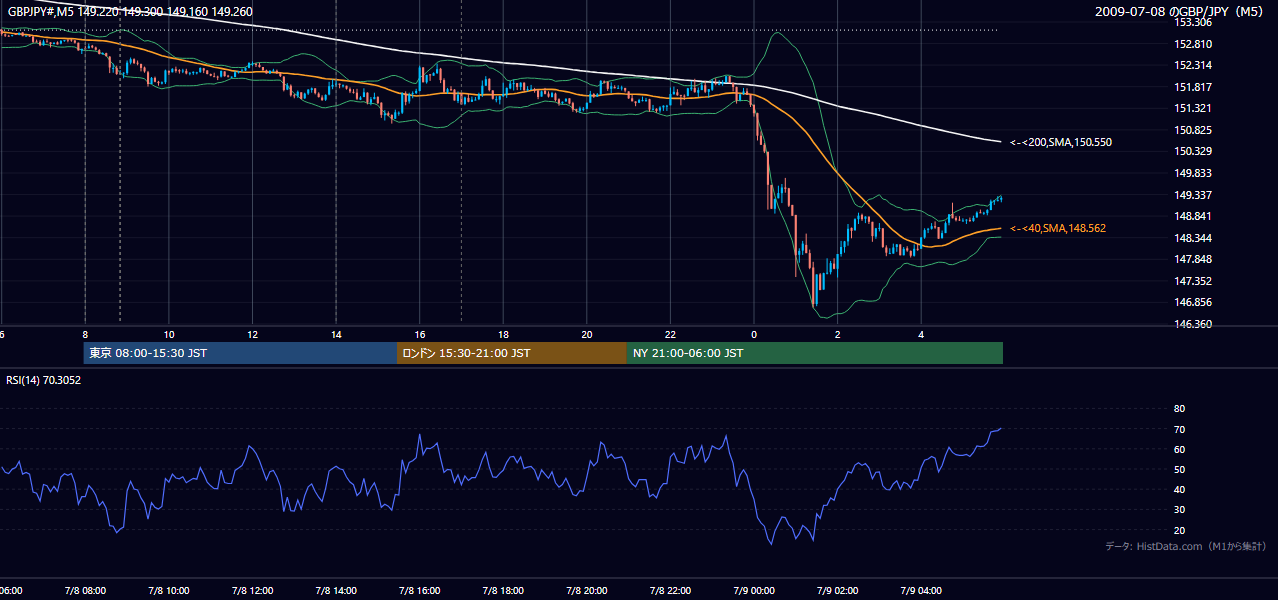Screen dimensions: 1278x600
Task: Click RSI scale value 60
Action: pyautogui.click(x=1179, y=449)
